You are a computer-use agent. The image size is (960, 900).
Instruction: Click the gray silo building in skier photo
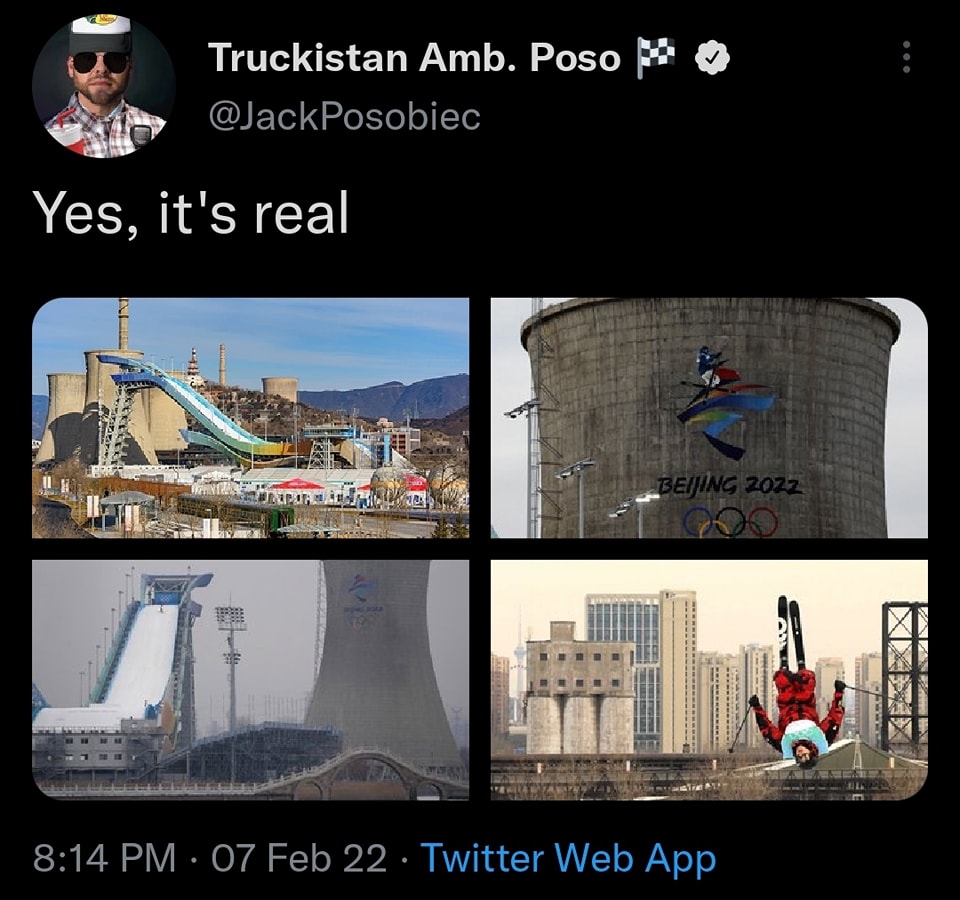[x=579, y=690]
